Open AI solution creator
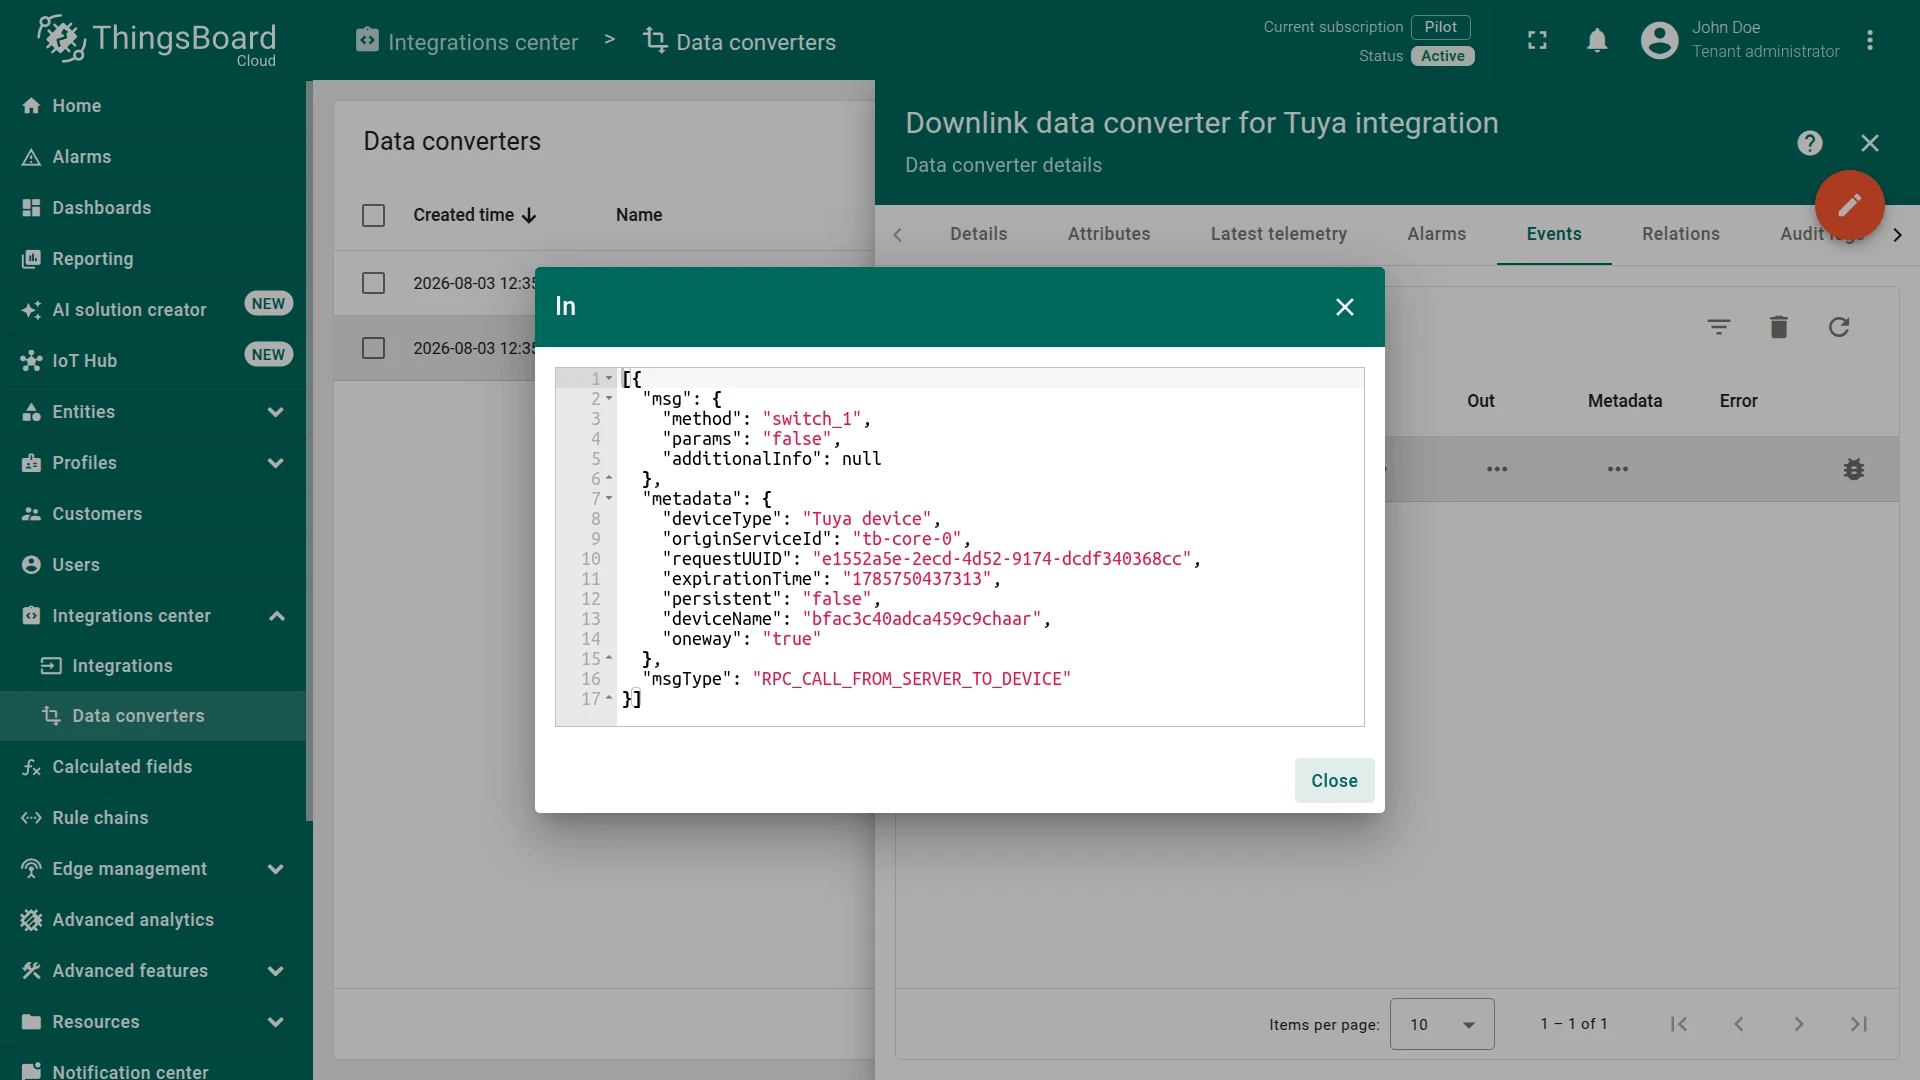1920x1080 pixels. click(153, 310)
